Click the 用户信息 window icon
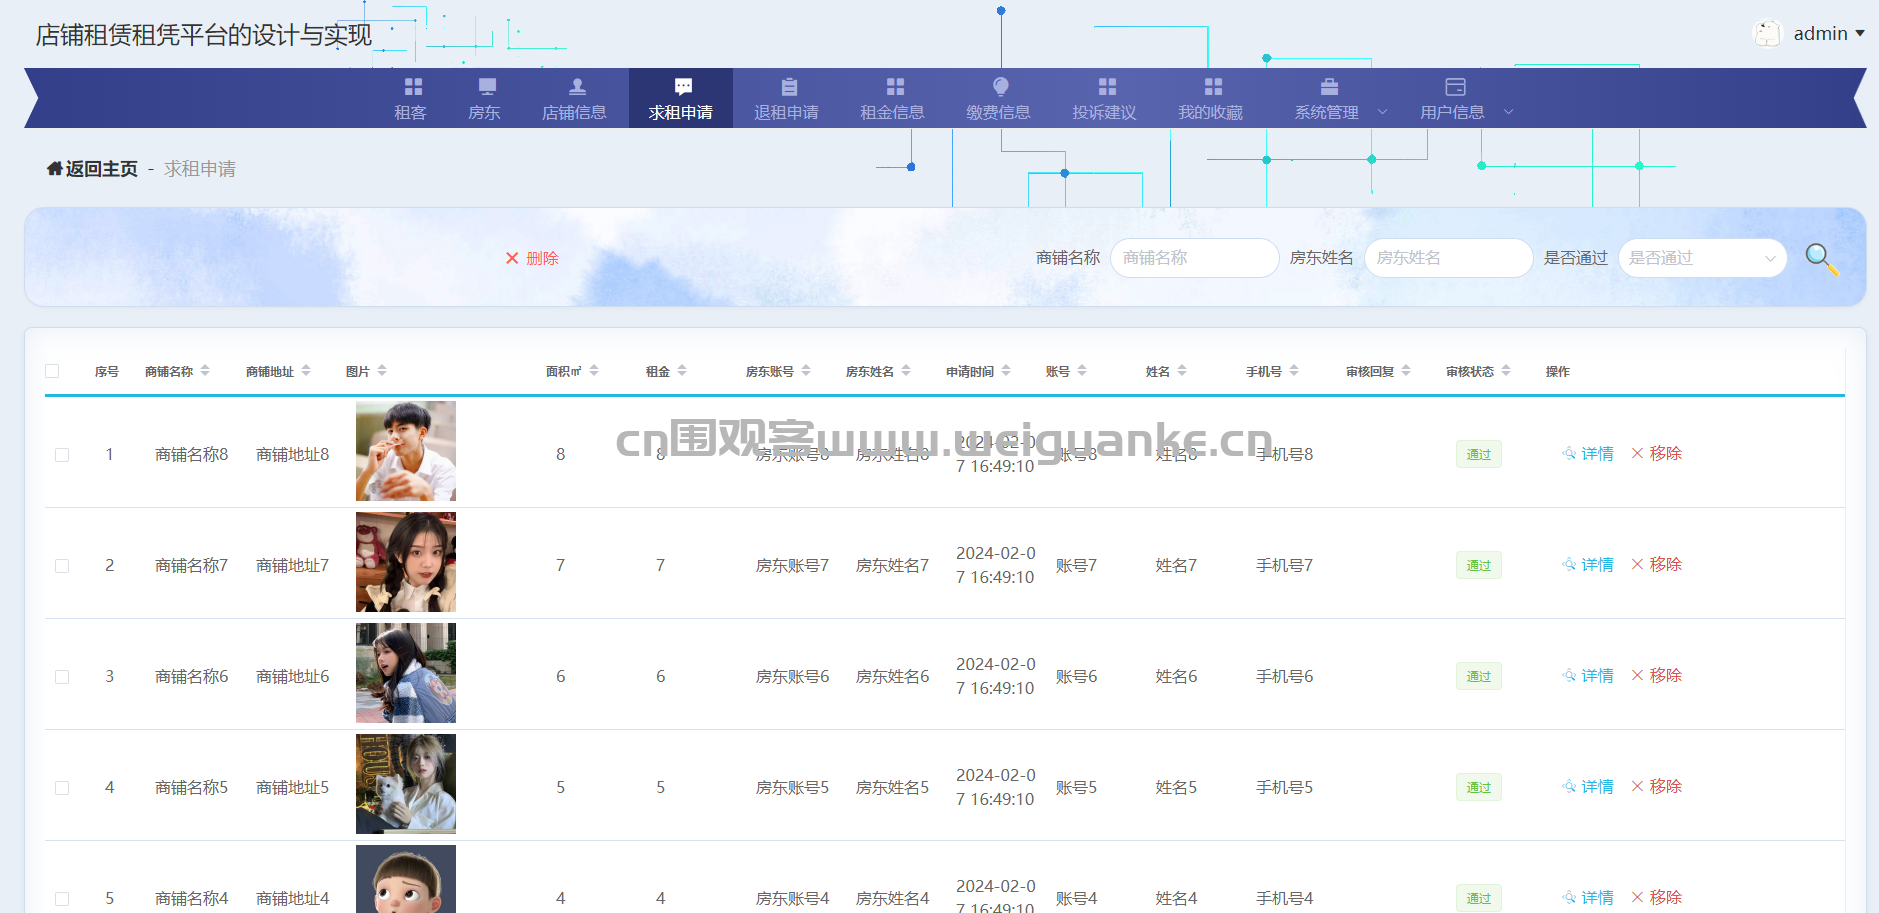The width and height of the screenshot is (1879, 913). coord(1455,87)
